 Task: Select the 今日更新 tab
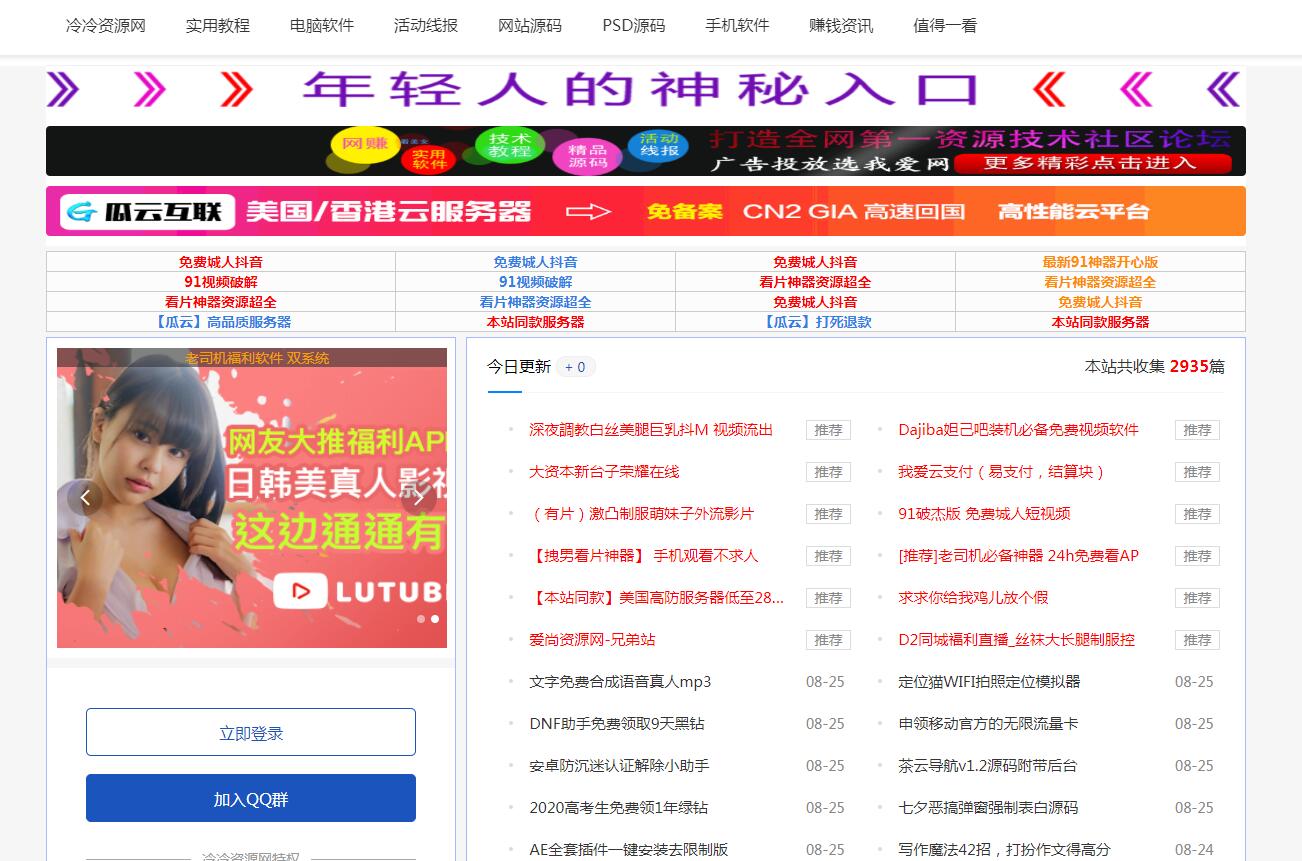[x=519, y=367]
